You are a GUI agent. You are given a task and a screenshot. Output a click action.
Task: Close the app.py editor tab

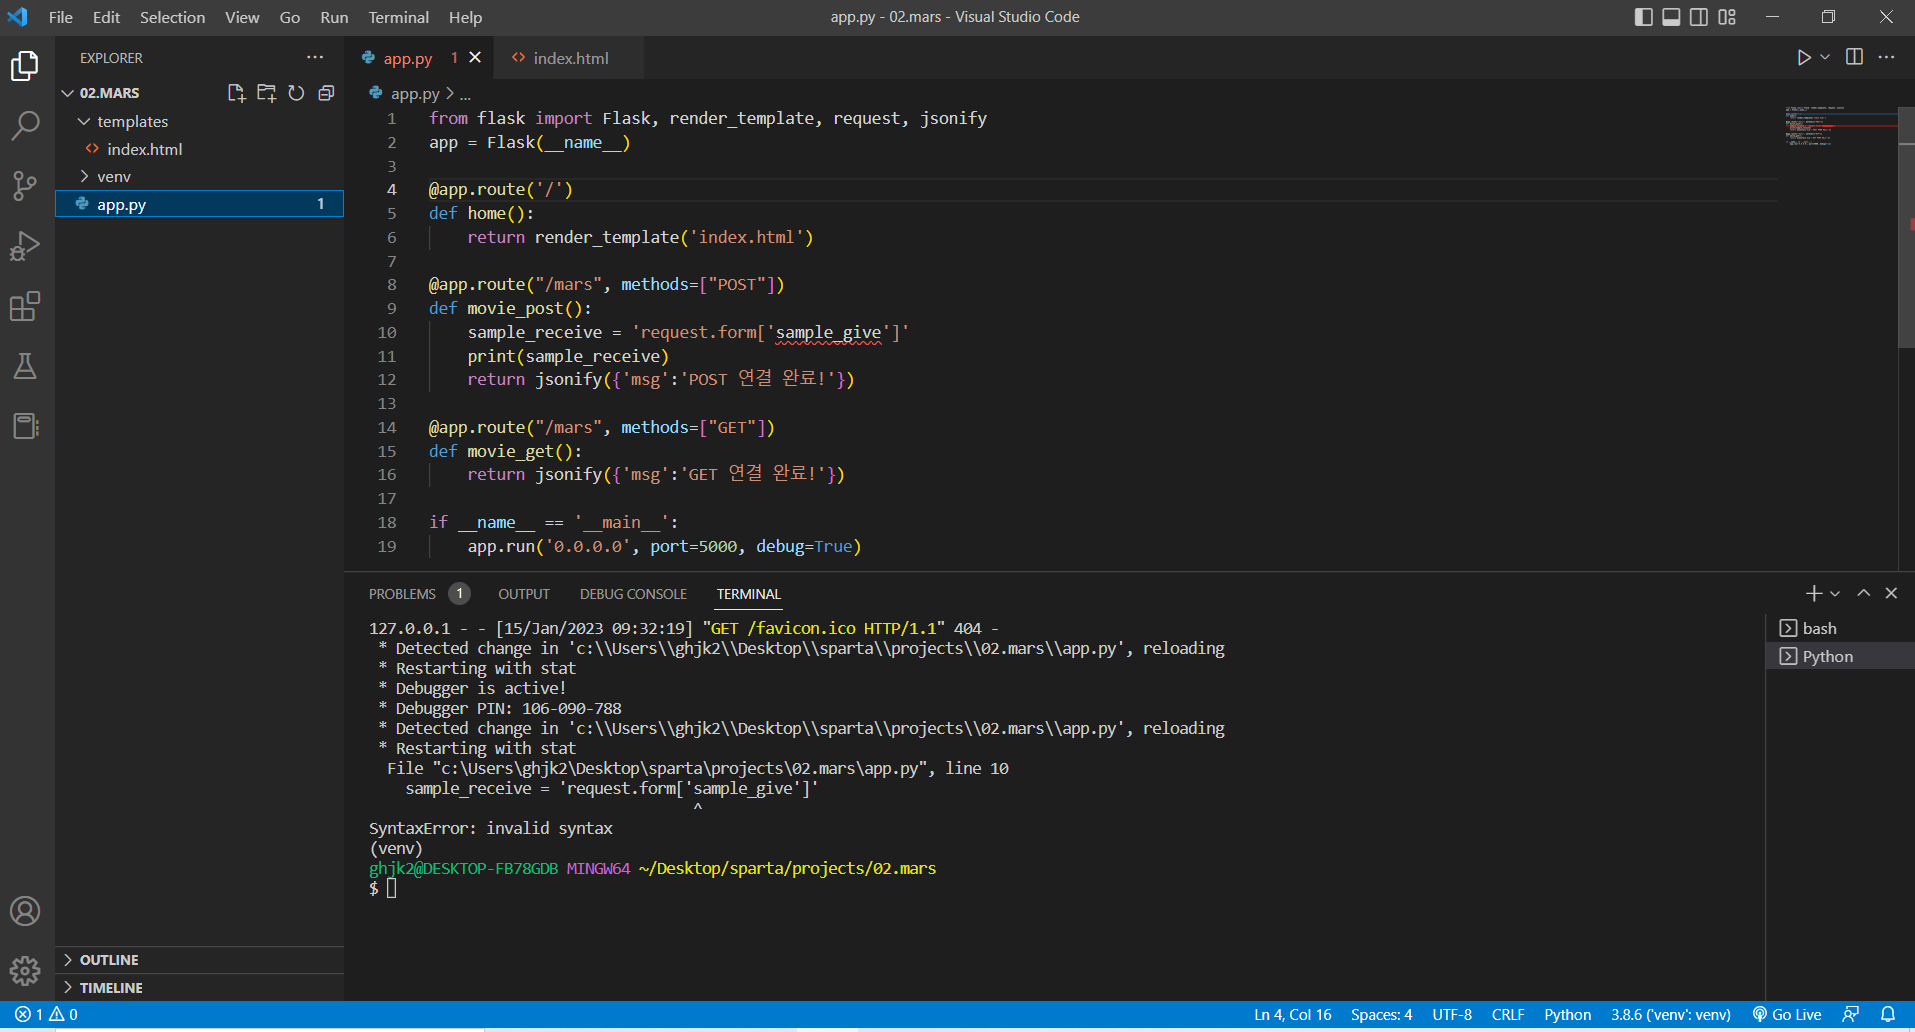(x=475, y=57)
